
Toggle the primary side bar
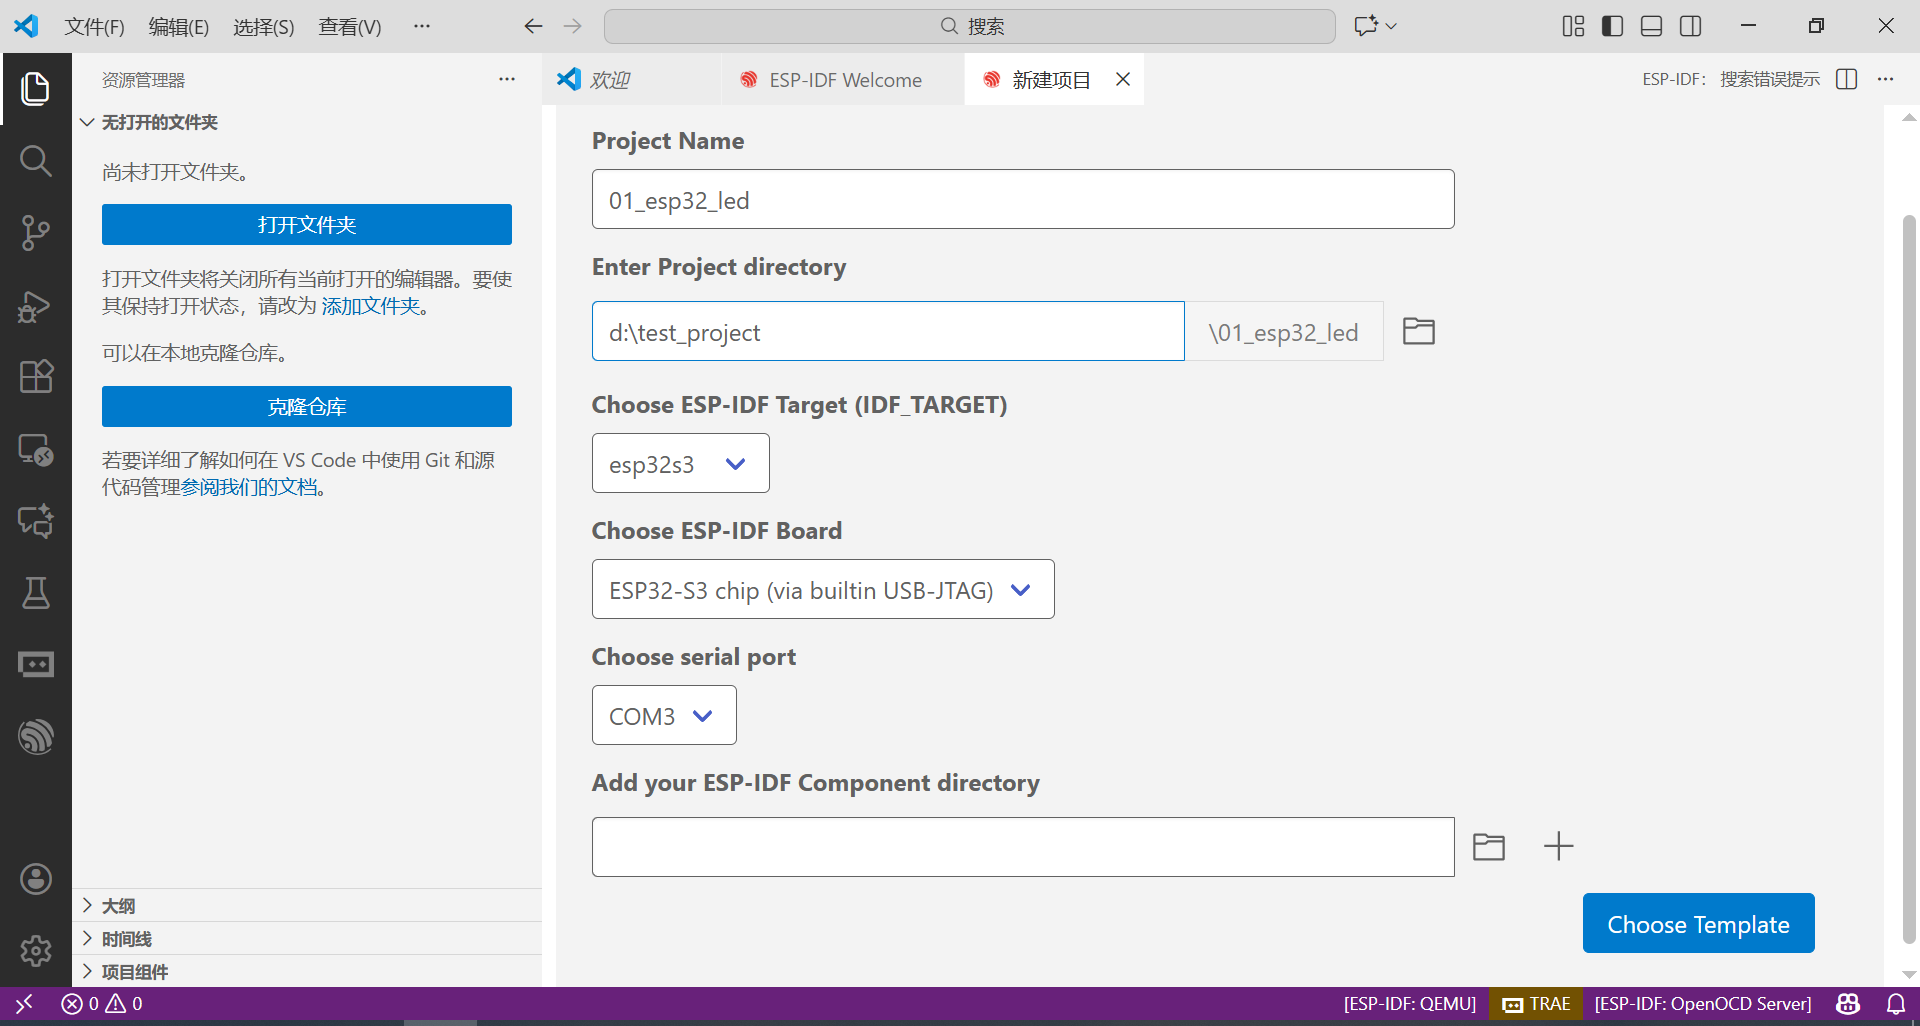coord(1612,26)
